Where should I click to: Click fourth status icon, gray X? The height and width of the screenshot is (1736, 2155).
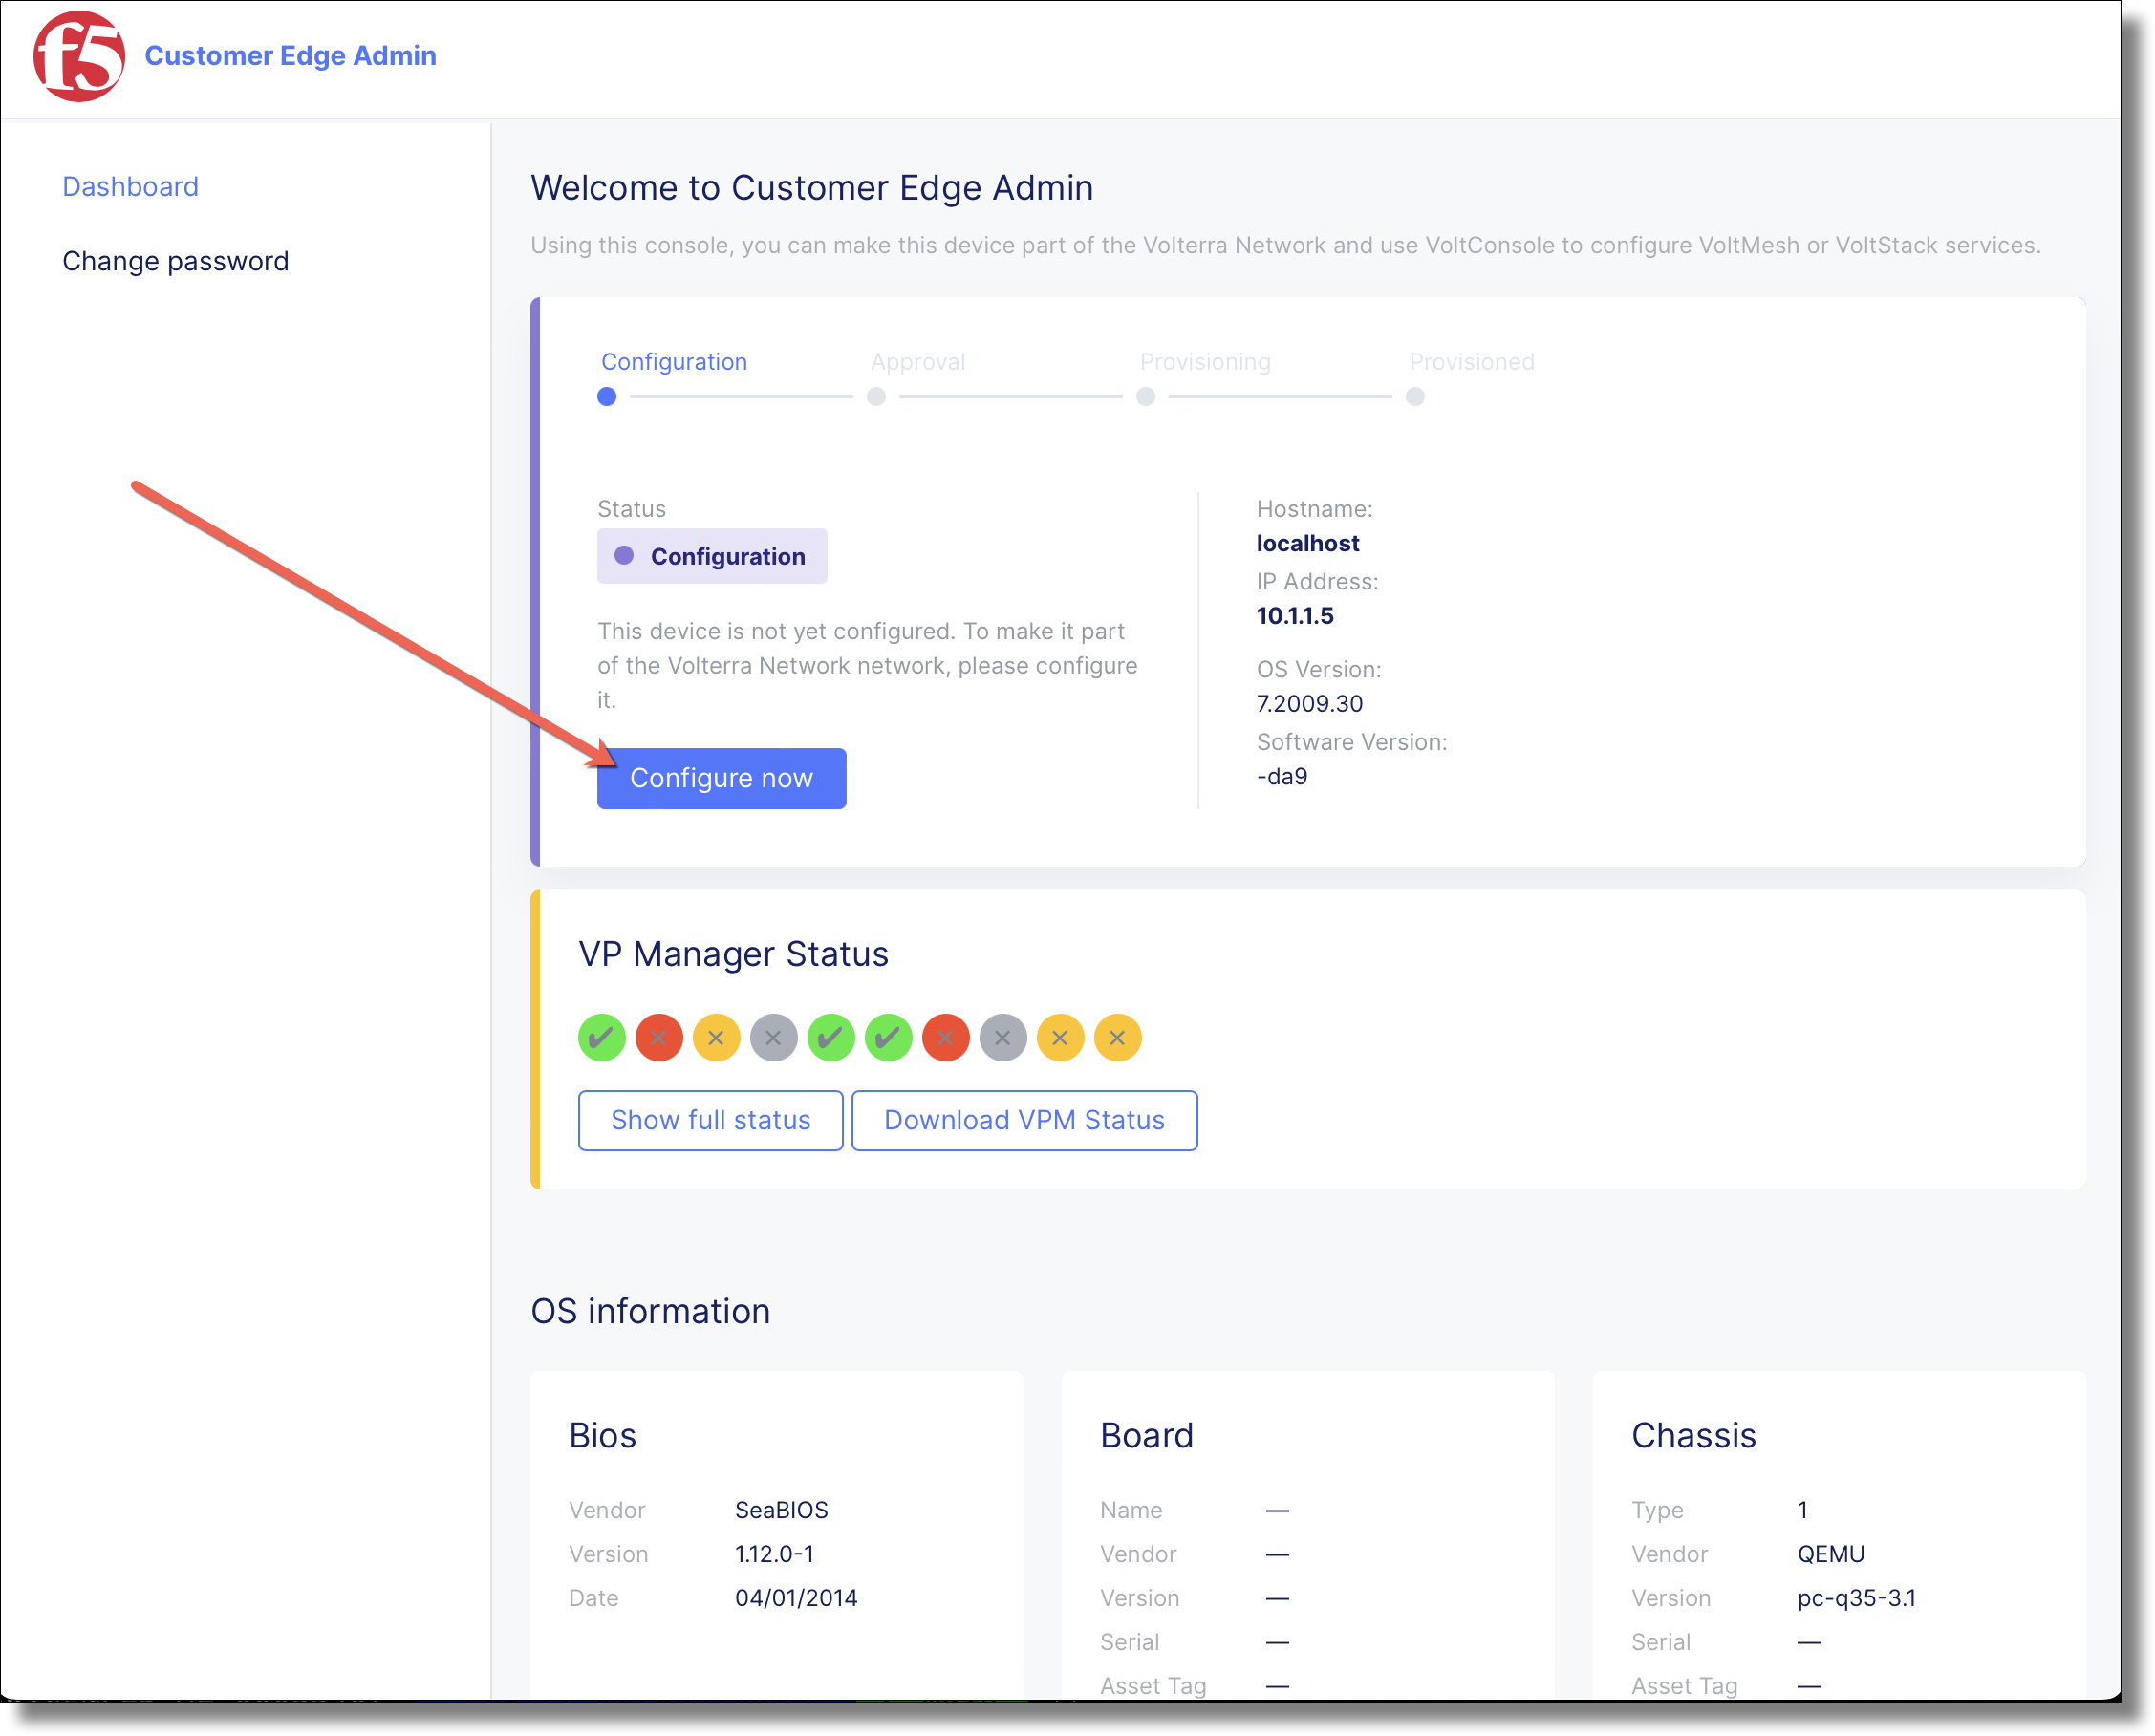(774, 1038)
